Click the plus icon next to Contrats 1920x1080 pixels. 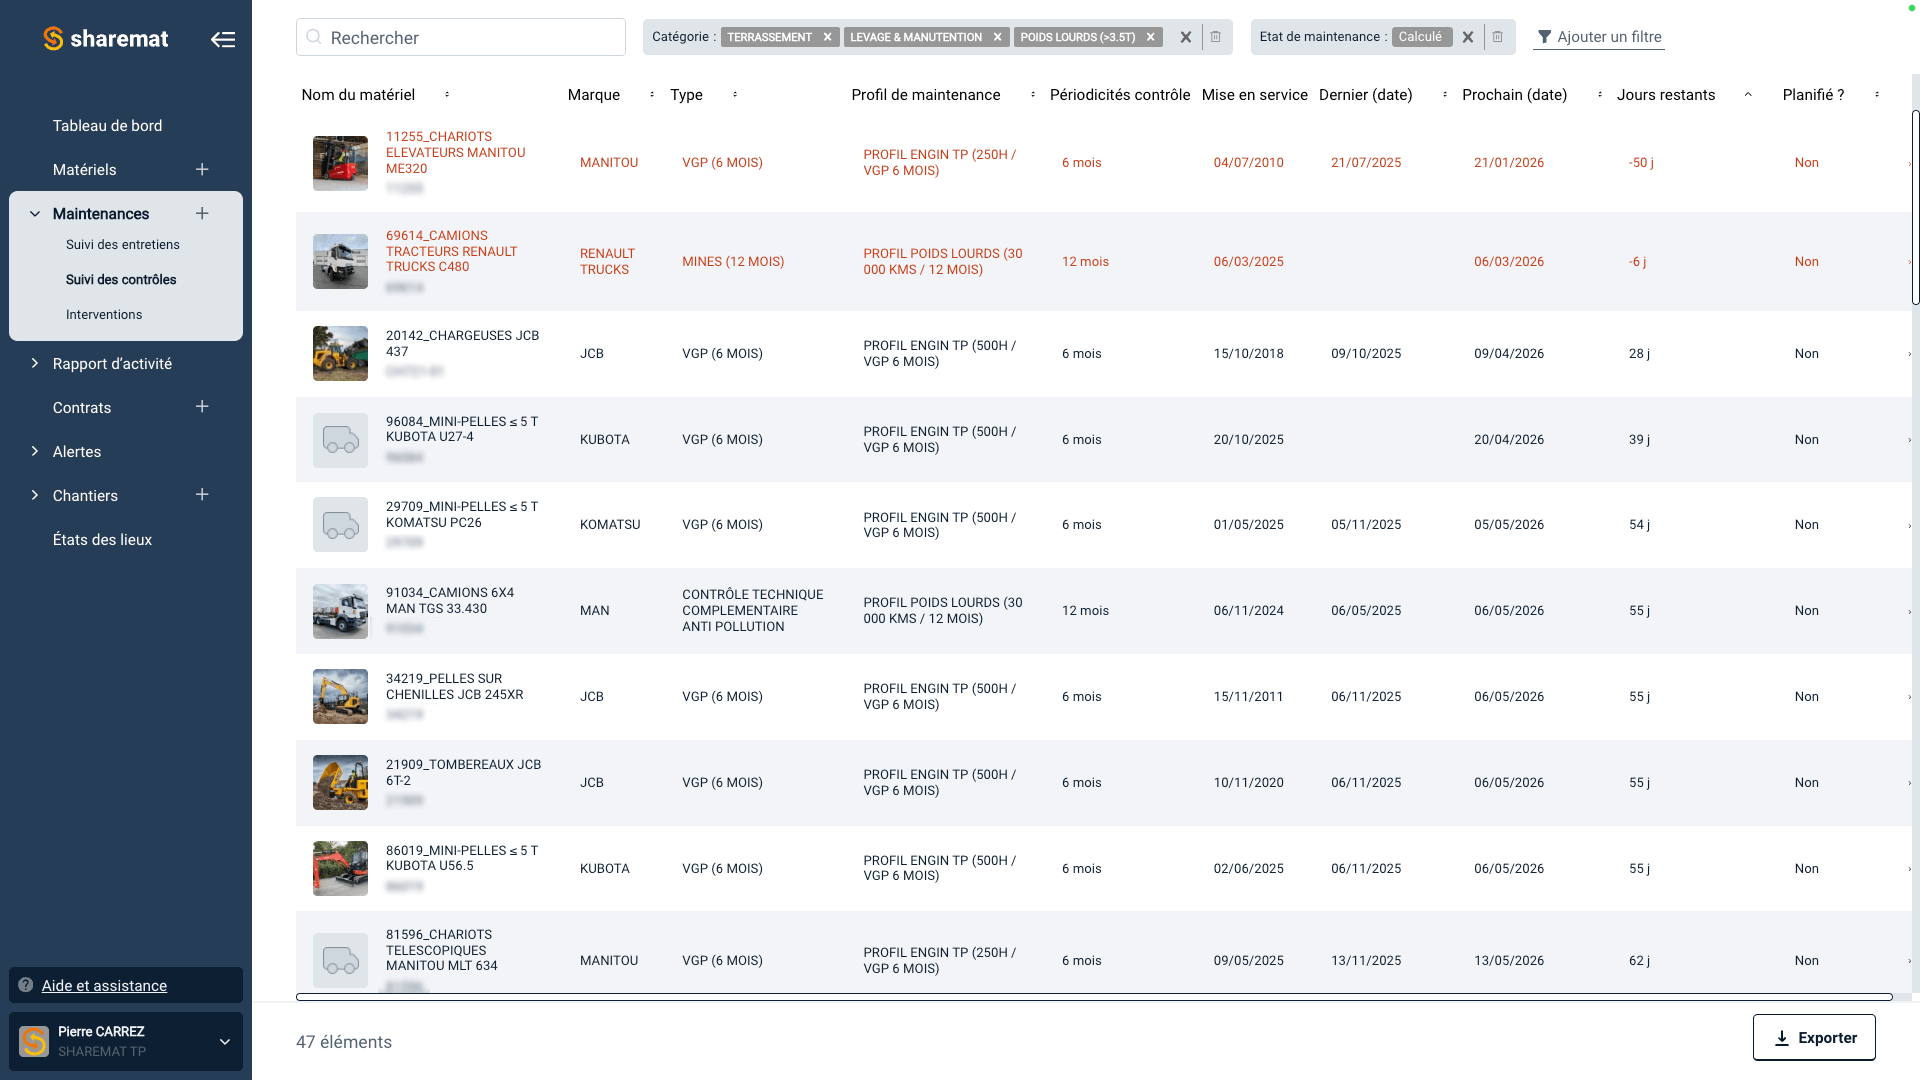(x=201, y=407)
